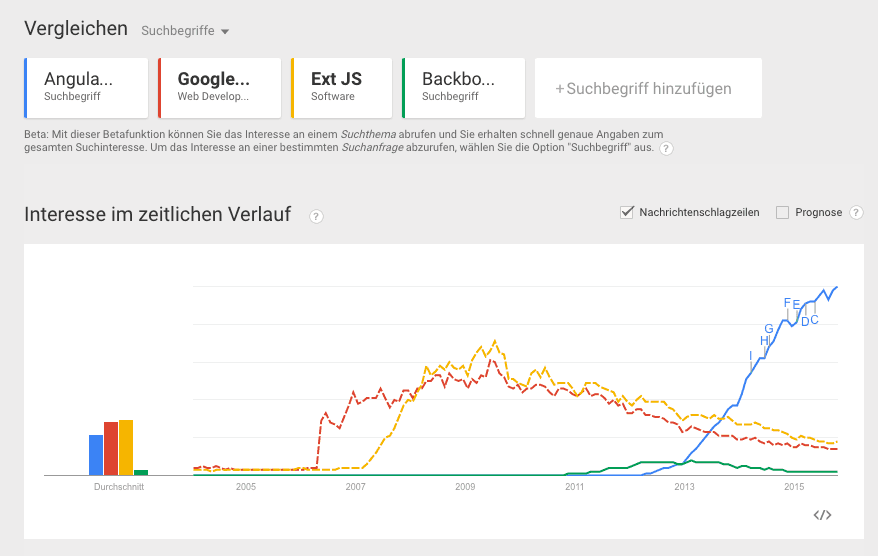
Task: Click news headline marker F on chart
Action: pyautogui.click(x=787, y=302)
